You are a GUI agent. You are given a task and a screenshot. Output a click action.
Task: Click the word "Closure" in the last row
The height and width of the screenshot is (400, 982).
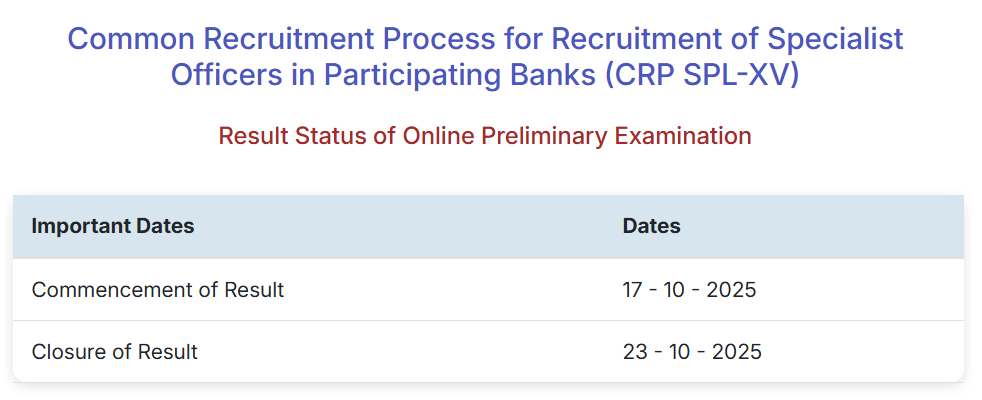pos(66,352)
